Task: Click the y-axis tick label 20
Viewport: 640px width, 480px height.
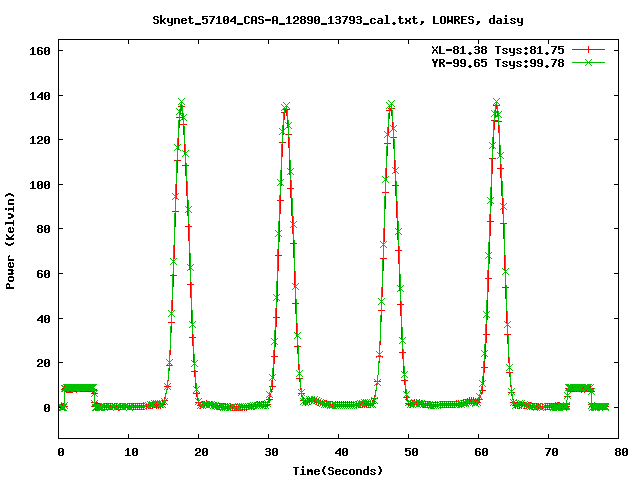Action: point(43,363)
